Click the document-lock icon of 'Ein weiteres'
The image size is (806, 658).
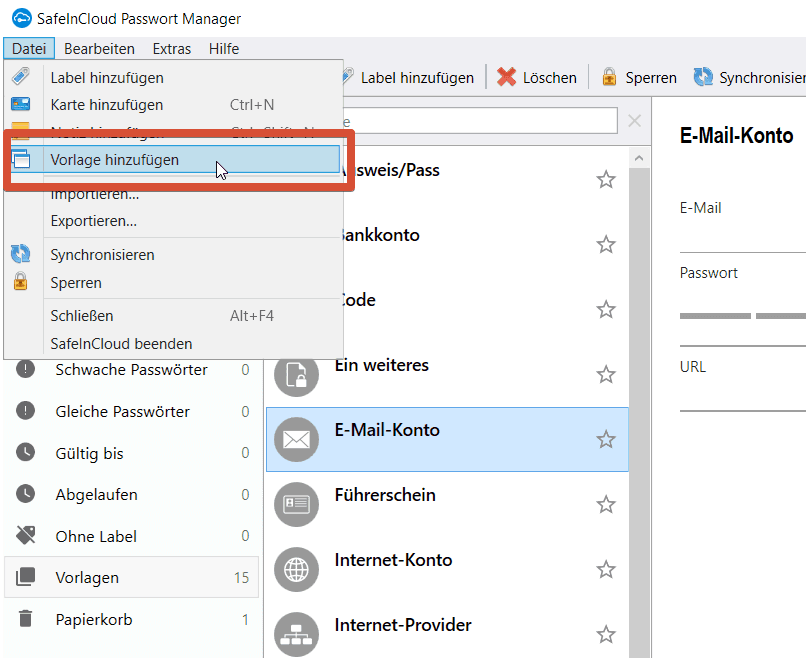coord(297,374)
